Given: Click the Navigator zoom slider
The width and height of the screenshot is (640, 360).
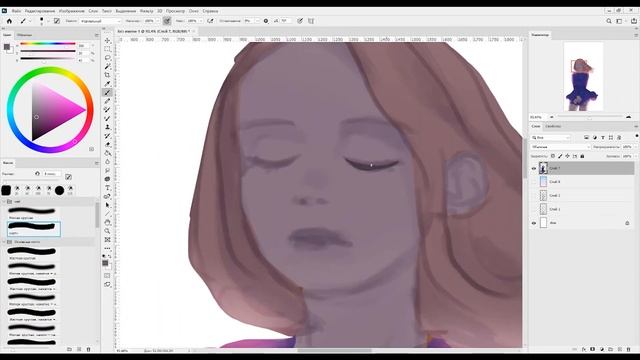Looking at the screenshot, I should 590,117.
